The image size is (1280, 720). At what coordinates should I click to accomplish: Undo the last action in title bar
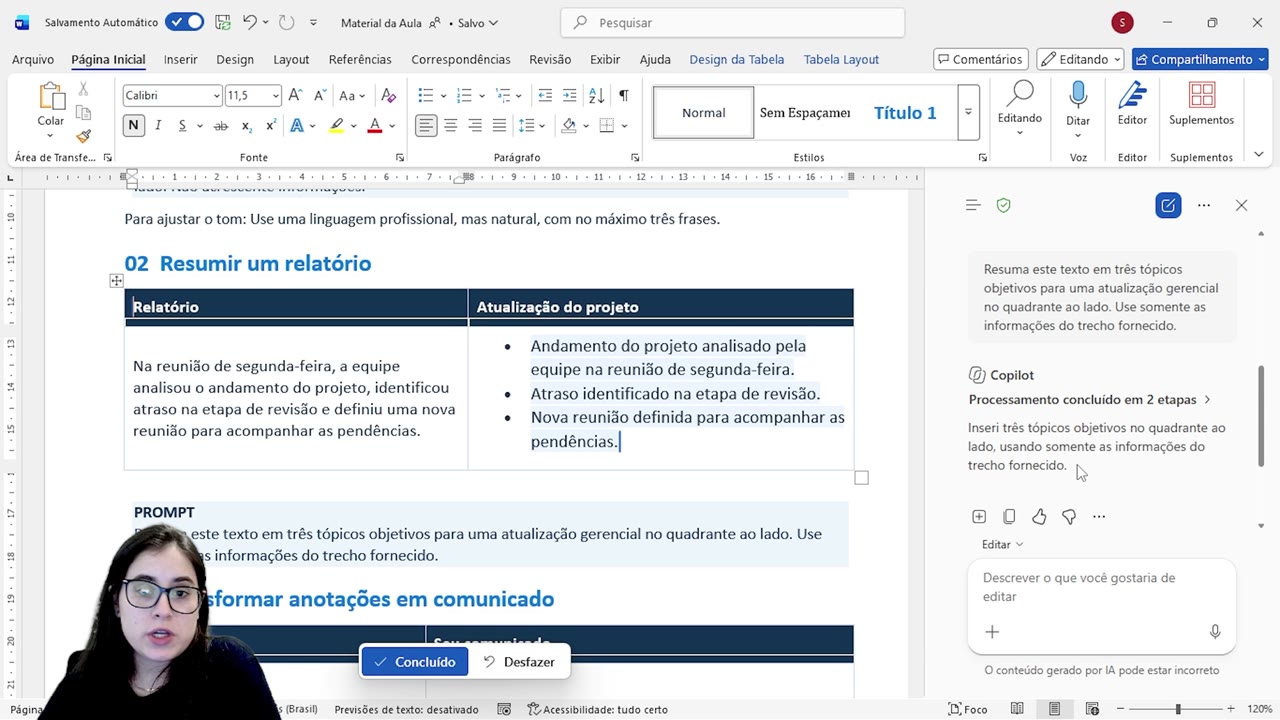[x=250, y=22]
